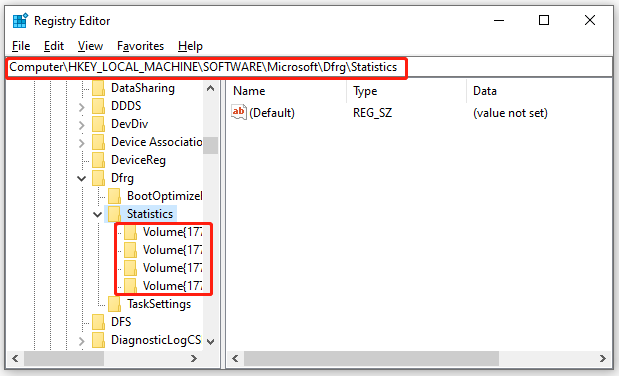Select the Dfrg folder icon
This screenshot has width=619, height=376.
point(98,178)
